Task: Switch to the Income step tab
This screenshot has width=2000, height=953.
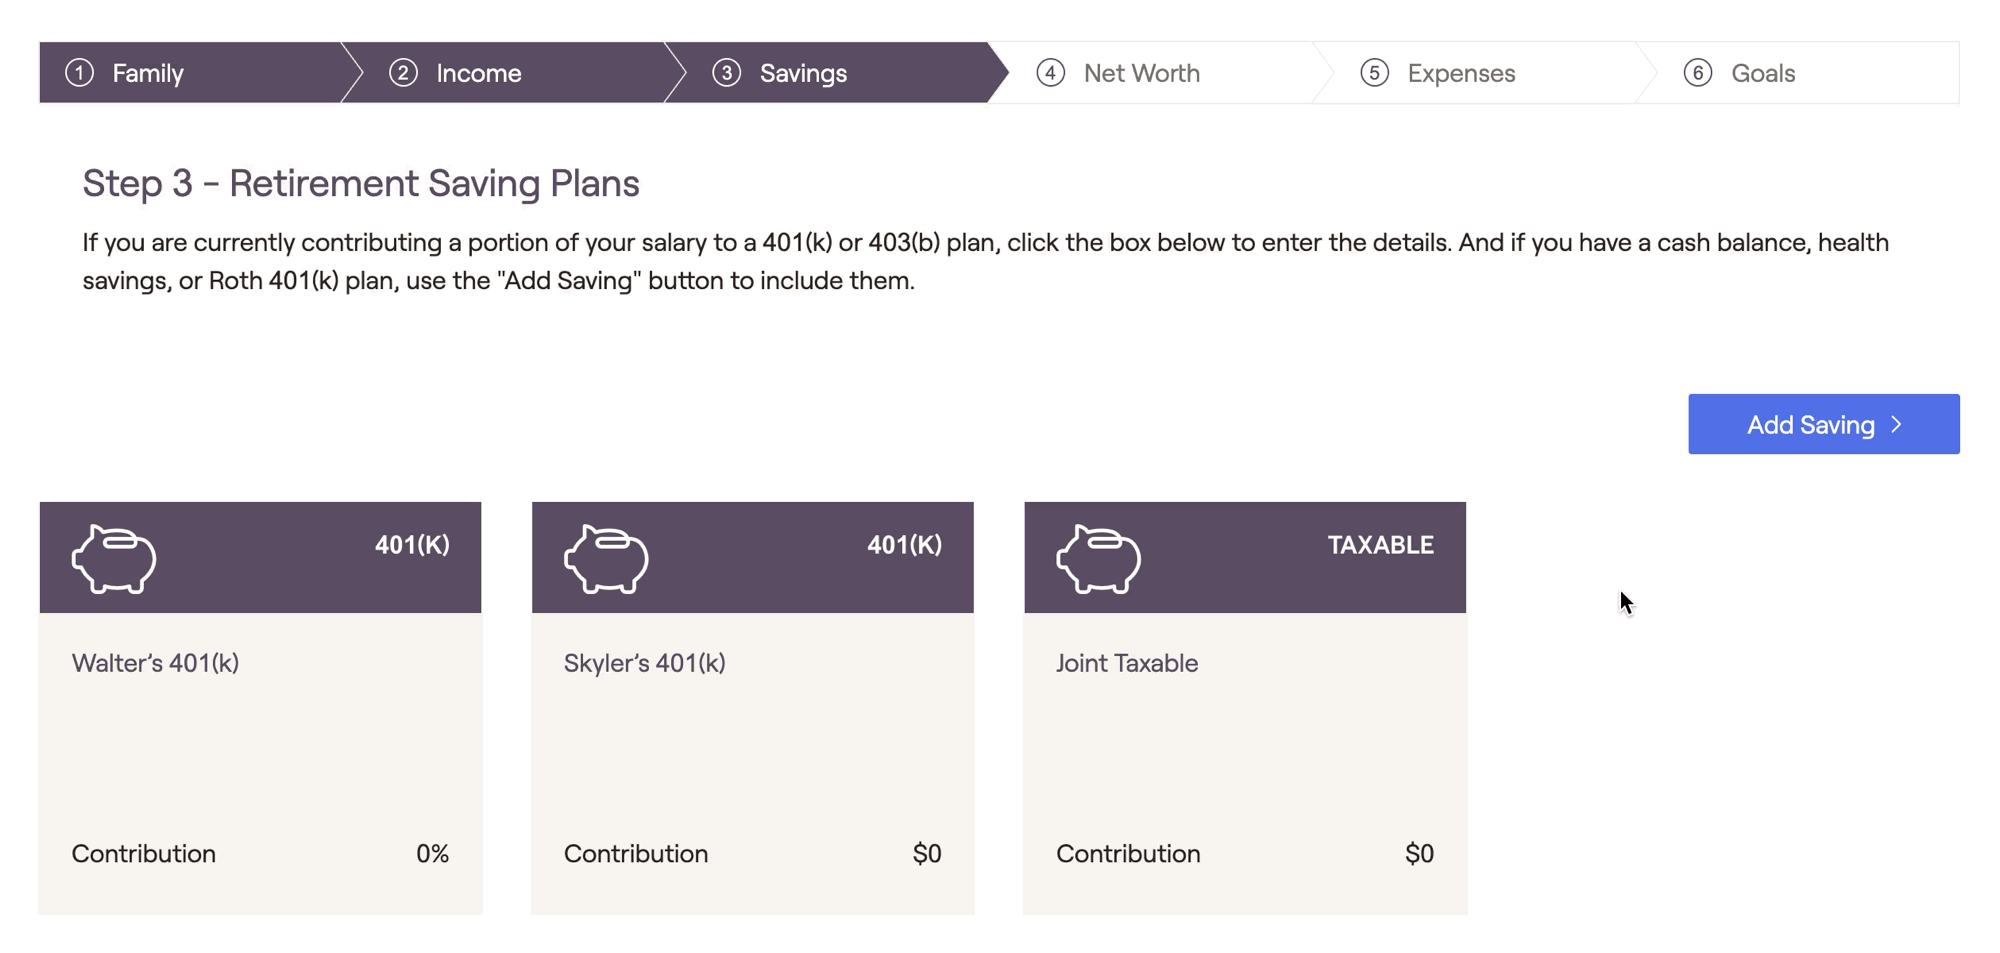Action: 513,73
